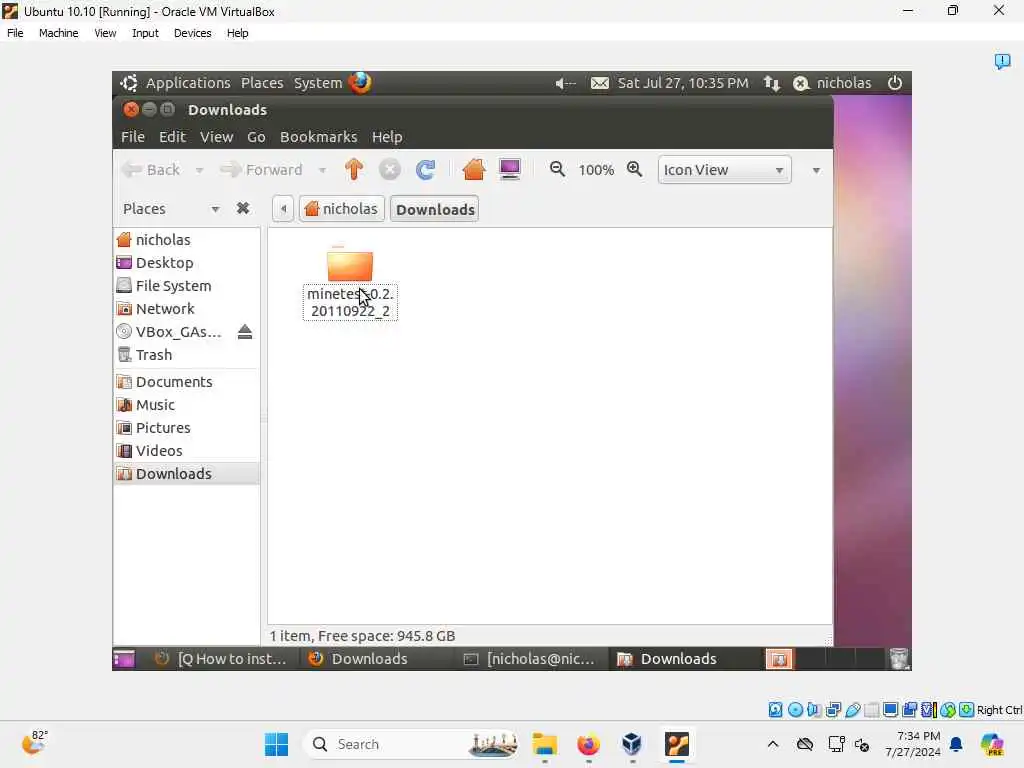Click the Windows taskbar search box
The height and width of the screenshot is (768, 1024).
(x=411, y=744)
